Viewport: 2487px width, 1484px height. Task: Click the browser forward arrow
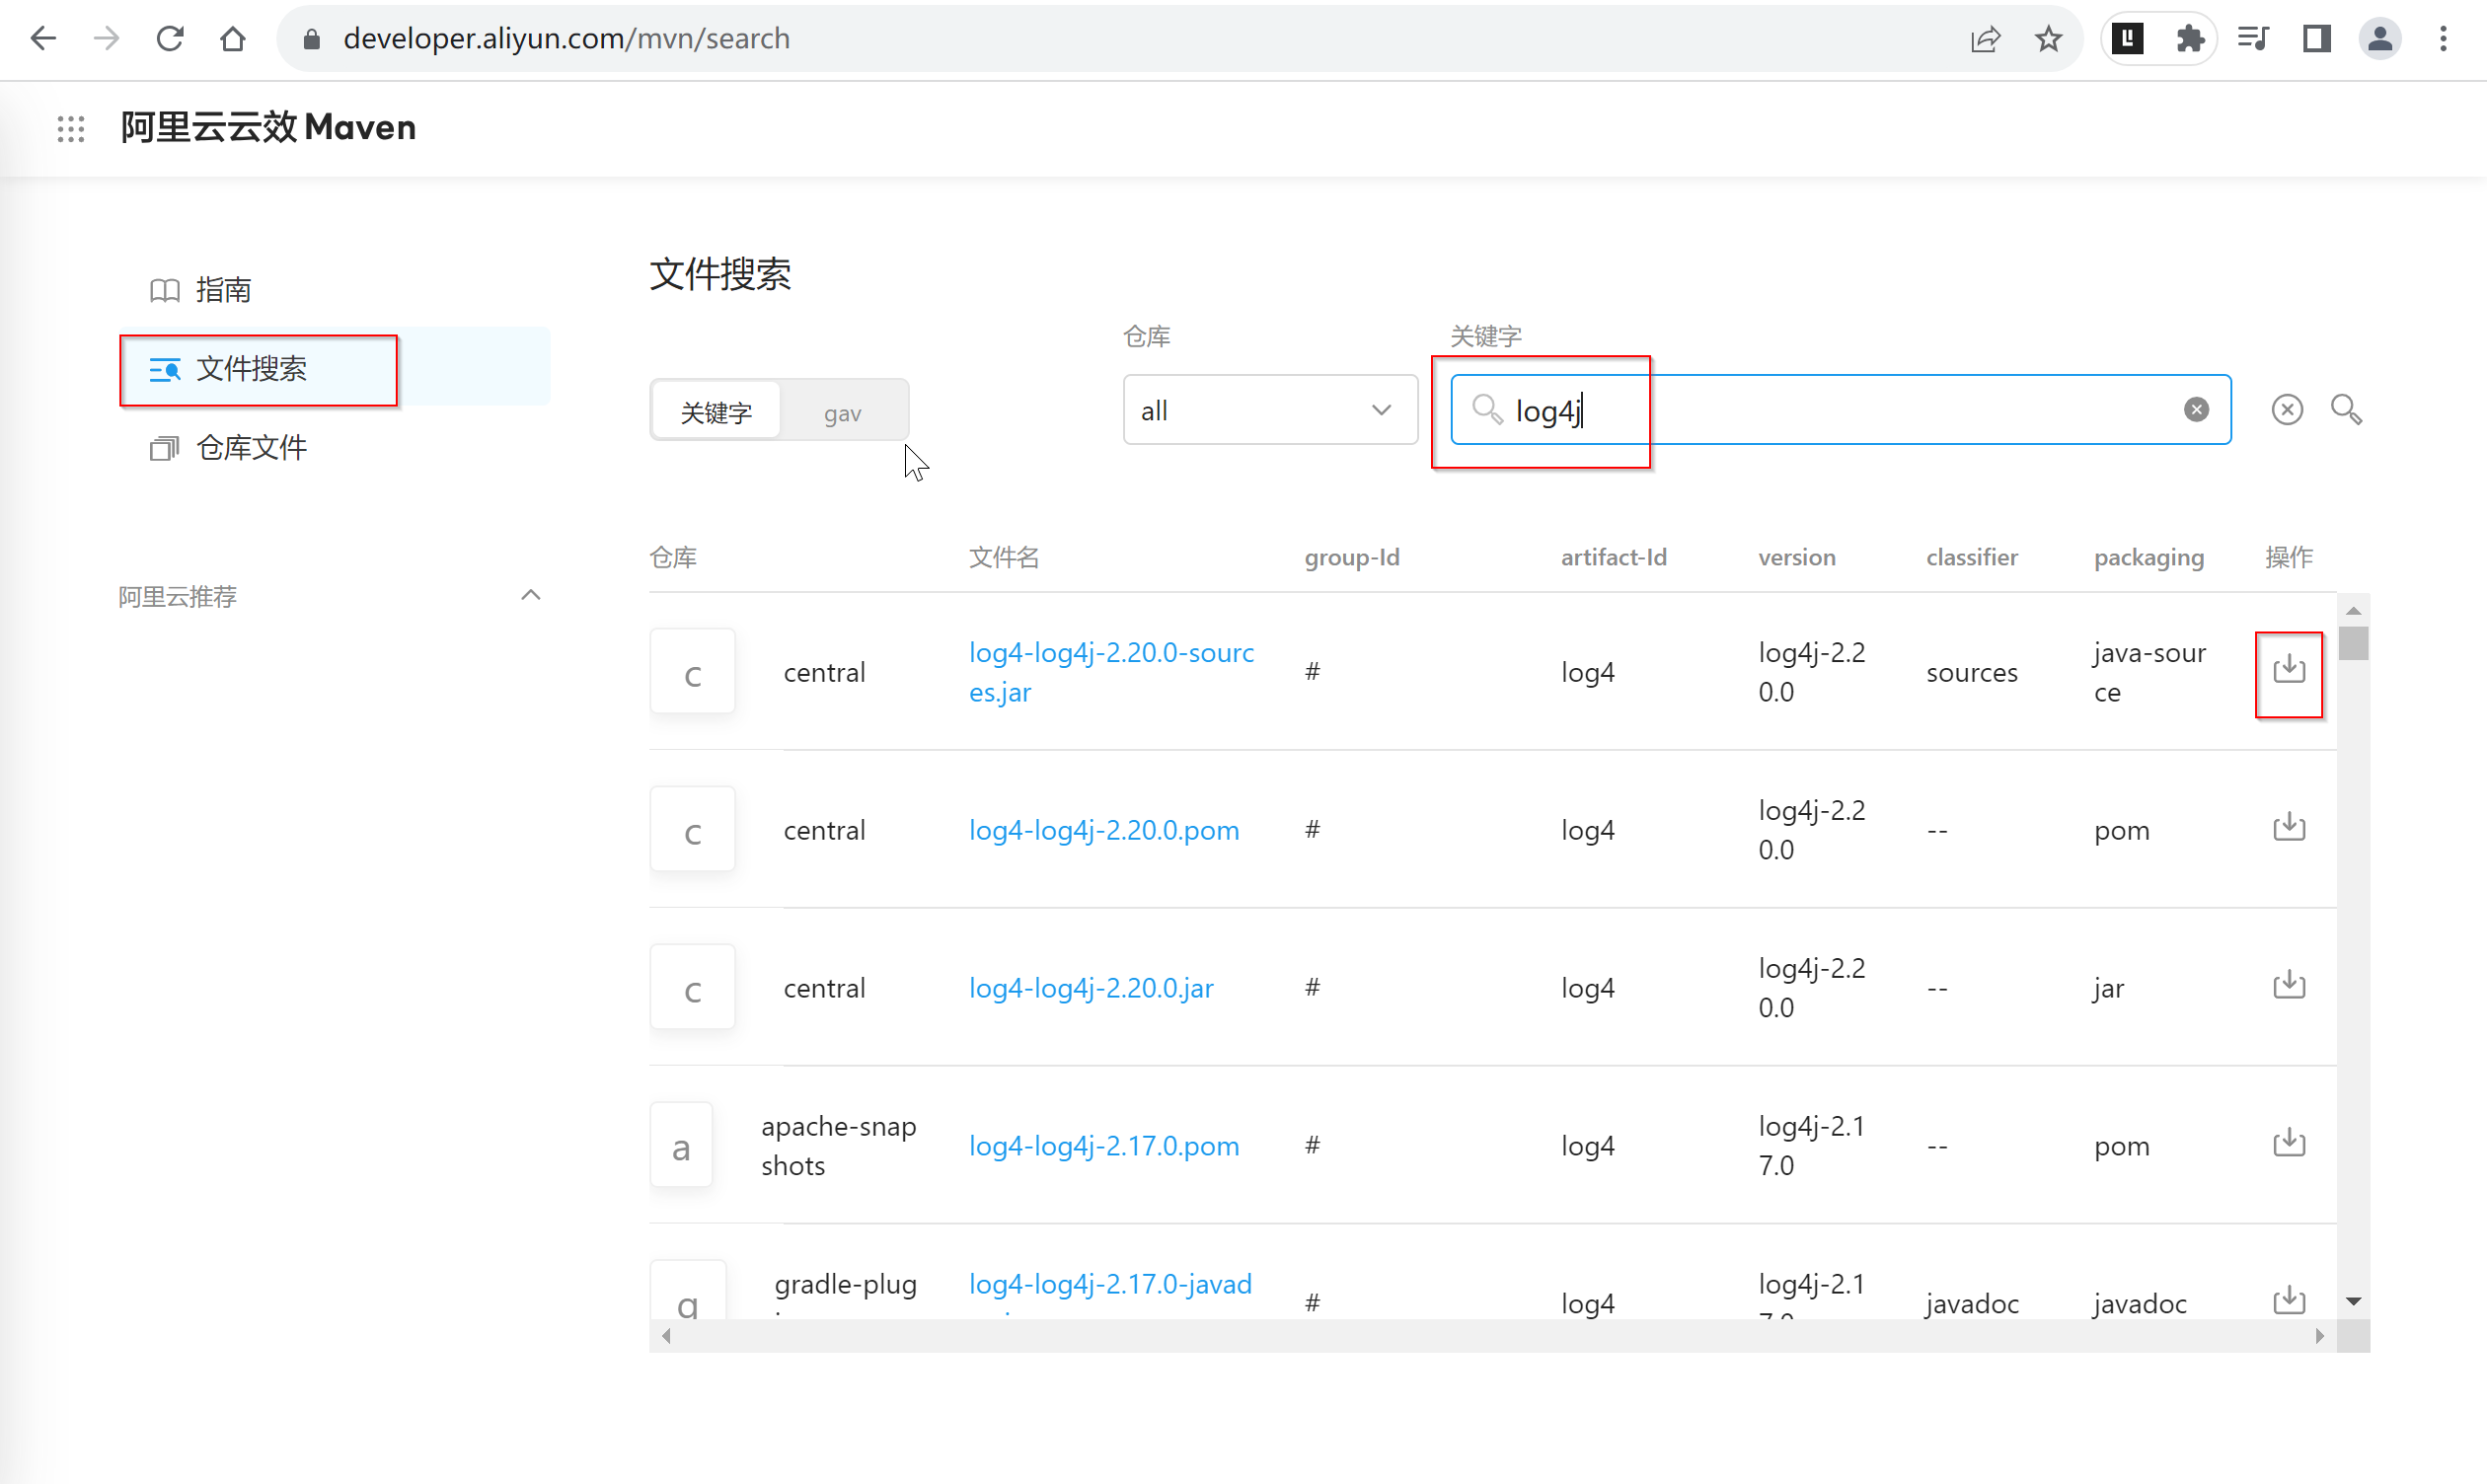tap(106, 39)
